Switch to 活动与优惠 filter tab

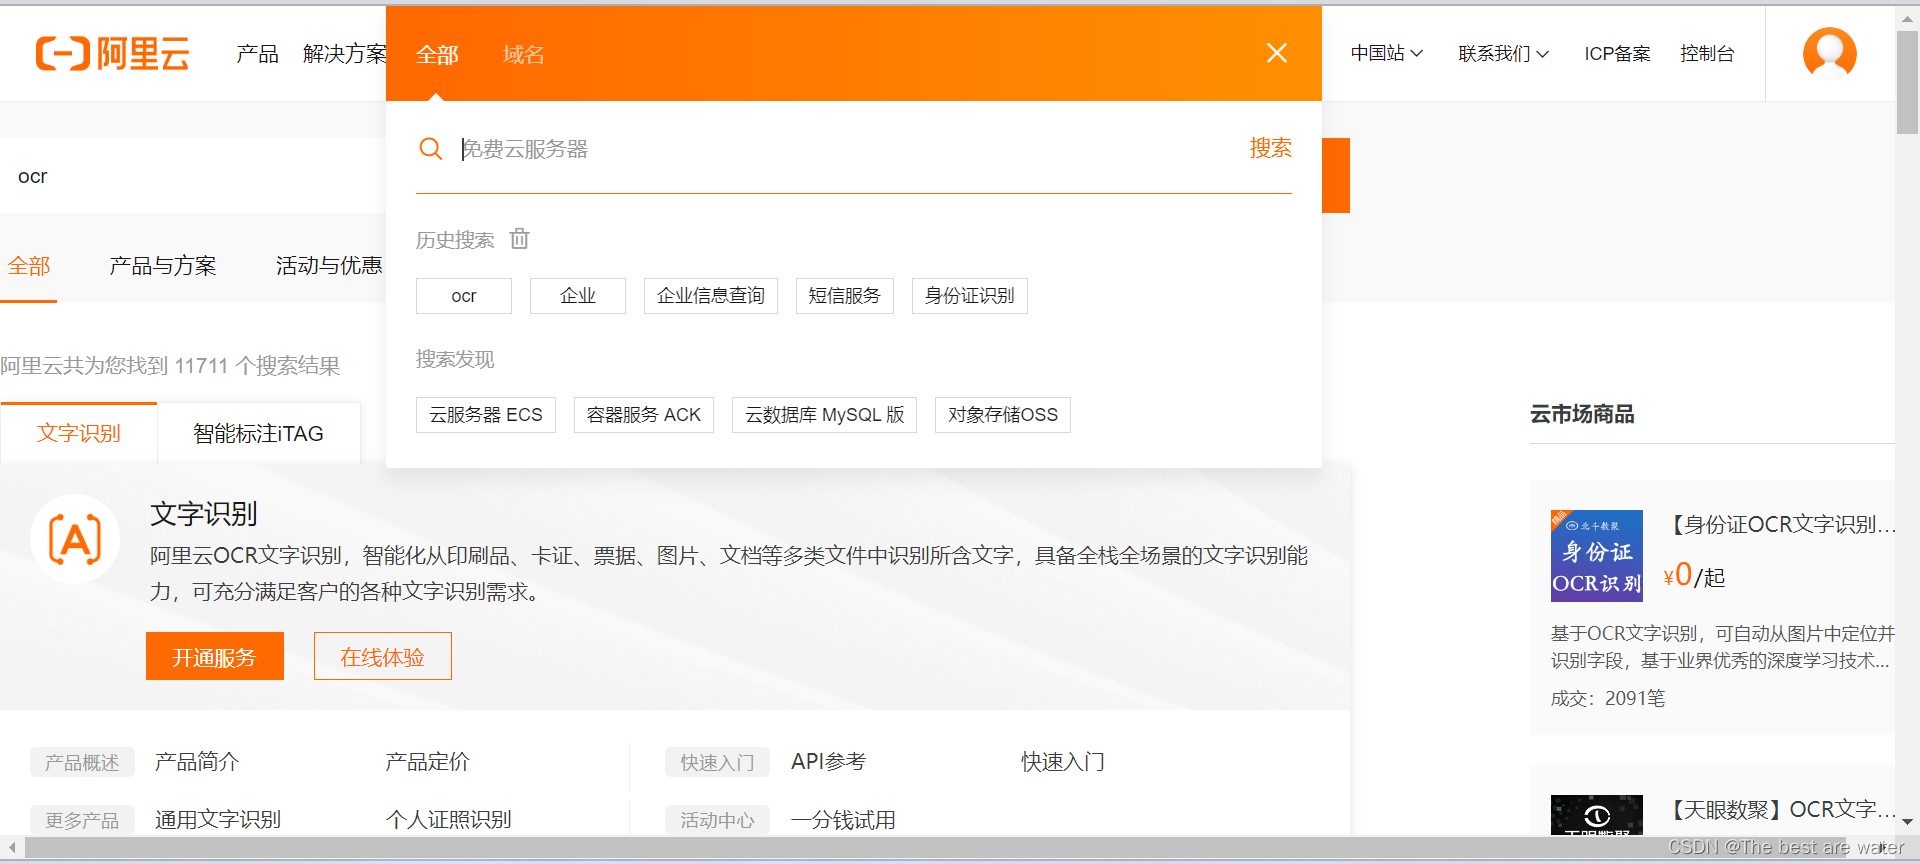329,266
